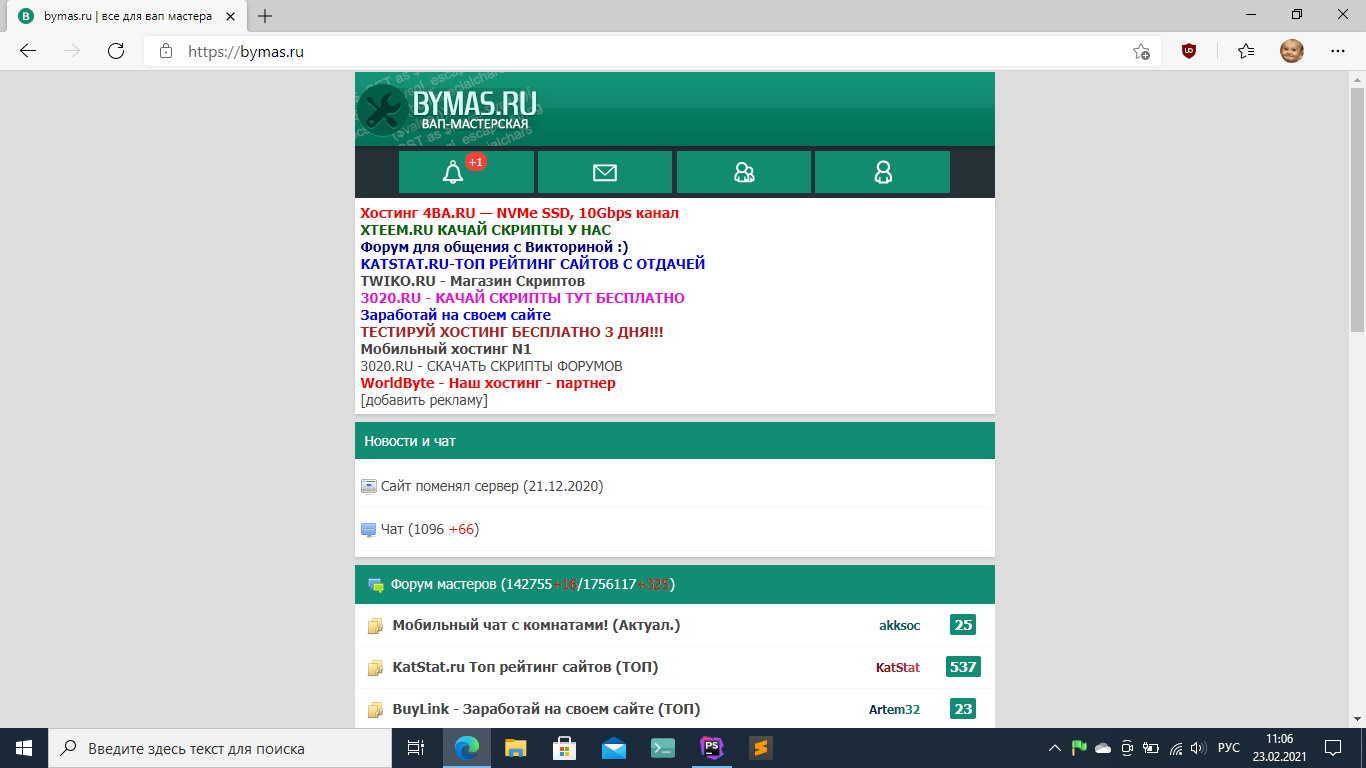Open a new browser tab
This screenshot has height=768, width=1366.
click(x=265, y=16)
